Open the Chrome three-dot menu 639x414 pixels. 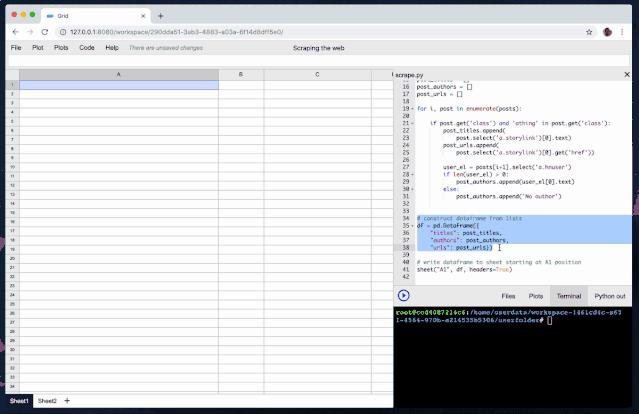[x=625, y=32]
